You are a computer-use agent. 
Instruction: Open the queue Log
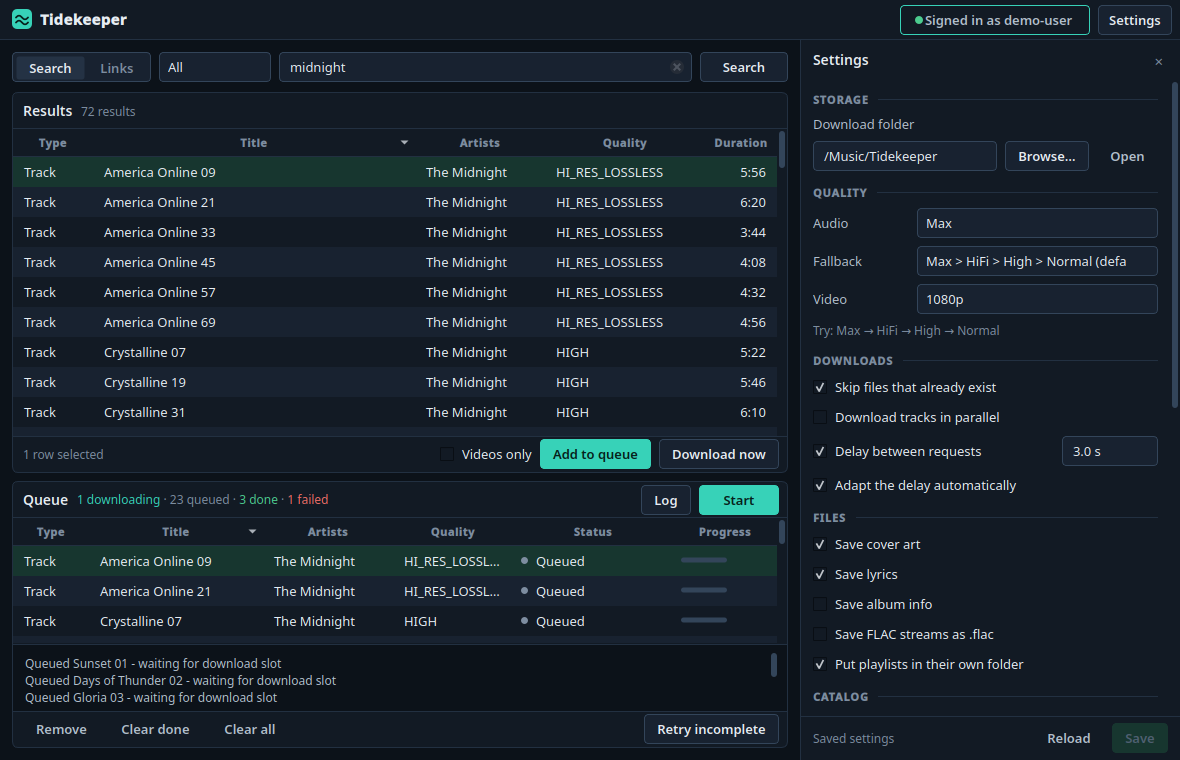(x=665, y=500)
